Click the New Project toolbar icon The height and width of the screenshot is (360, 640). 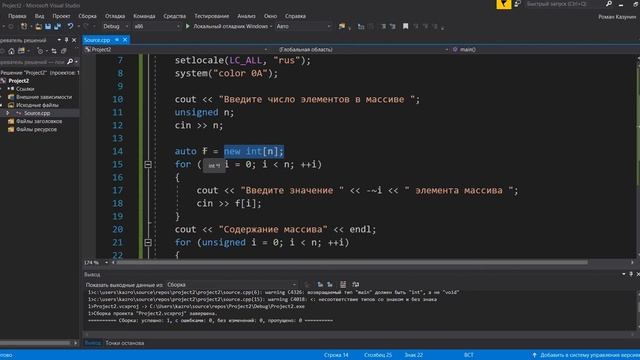pyautogui.click(x=24, y=26)
